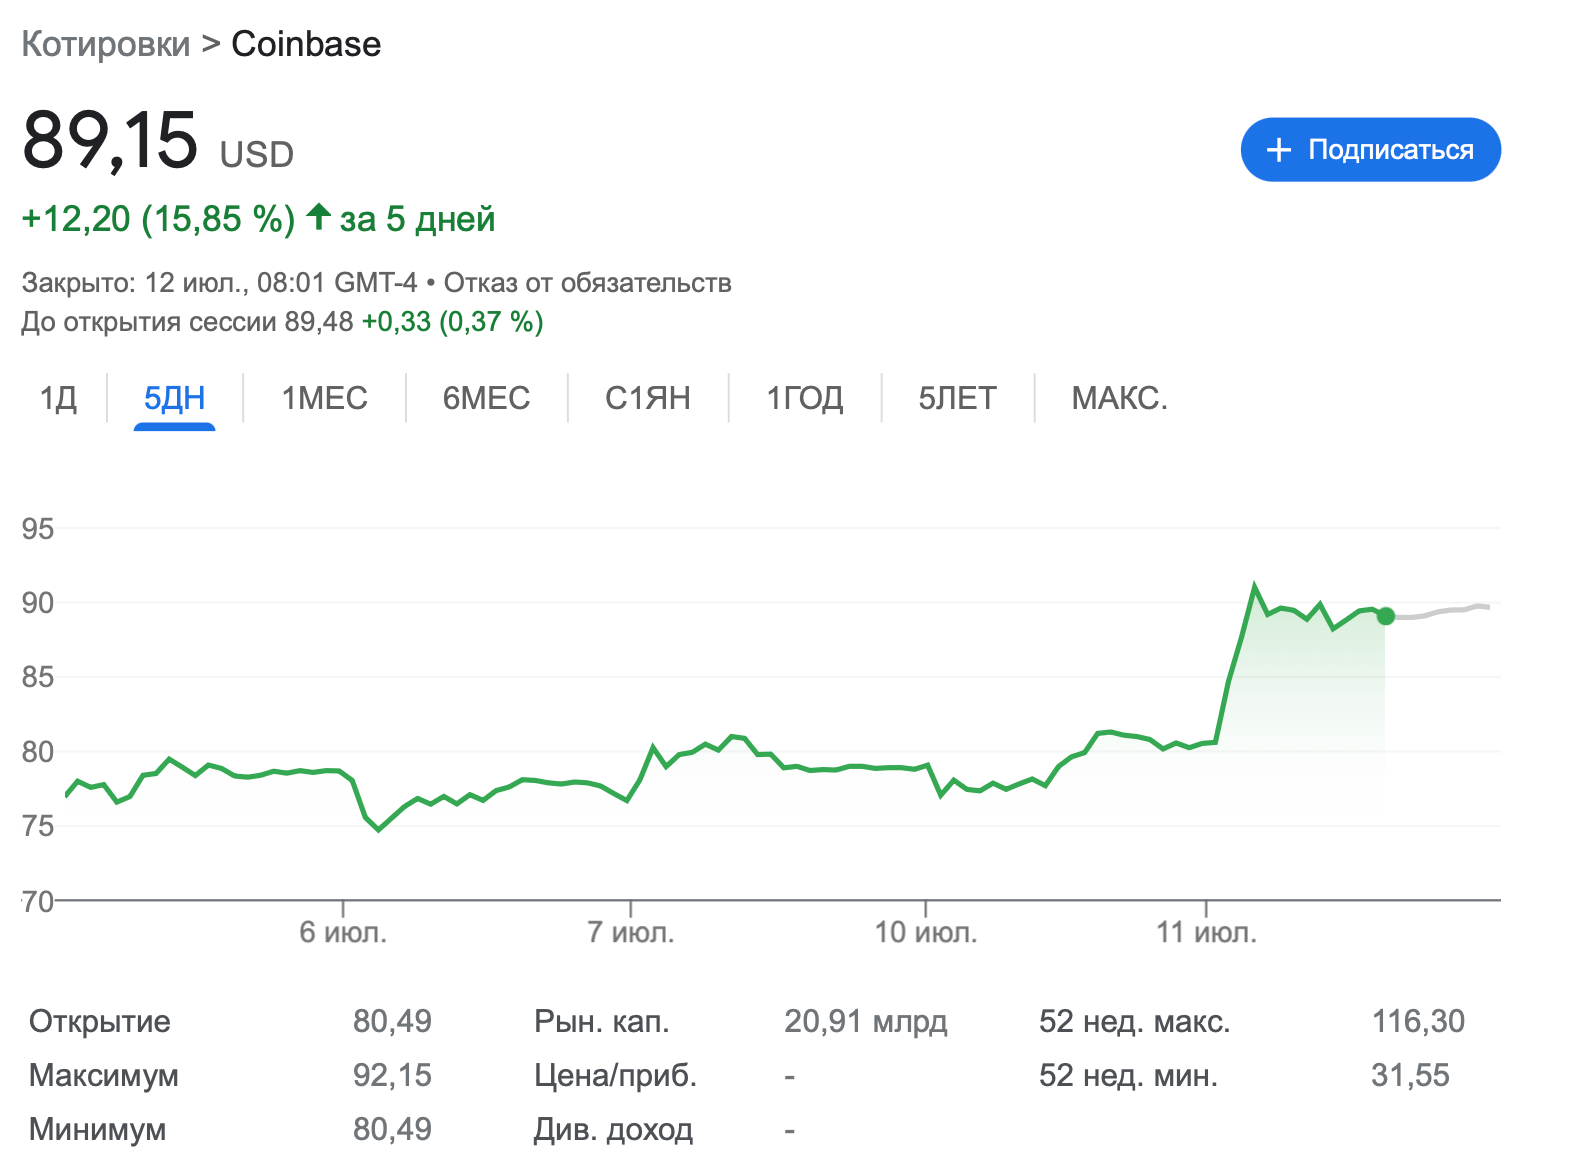The image size is (1582, 1176).
Task: Open the 1МЕС chart range
Action: (324, 398)
